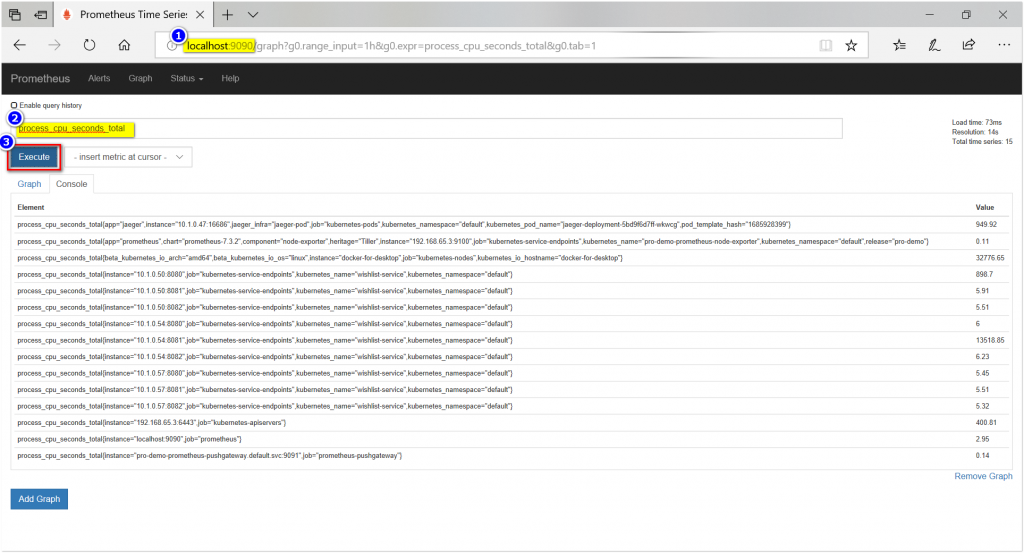
Task: Expand the Status menu in navbar
Action: 187,78
